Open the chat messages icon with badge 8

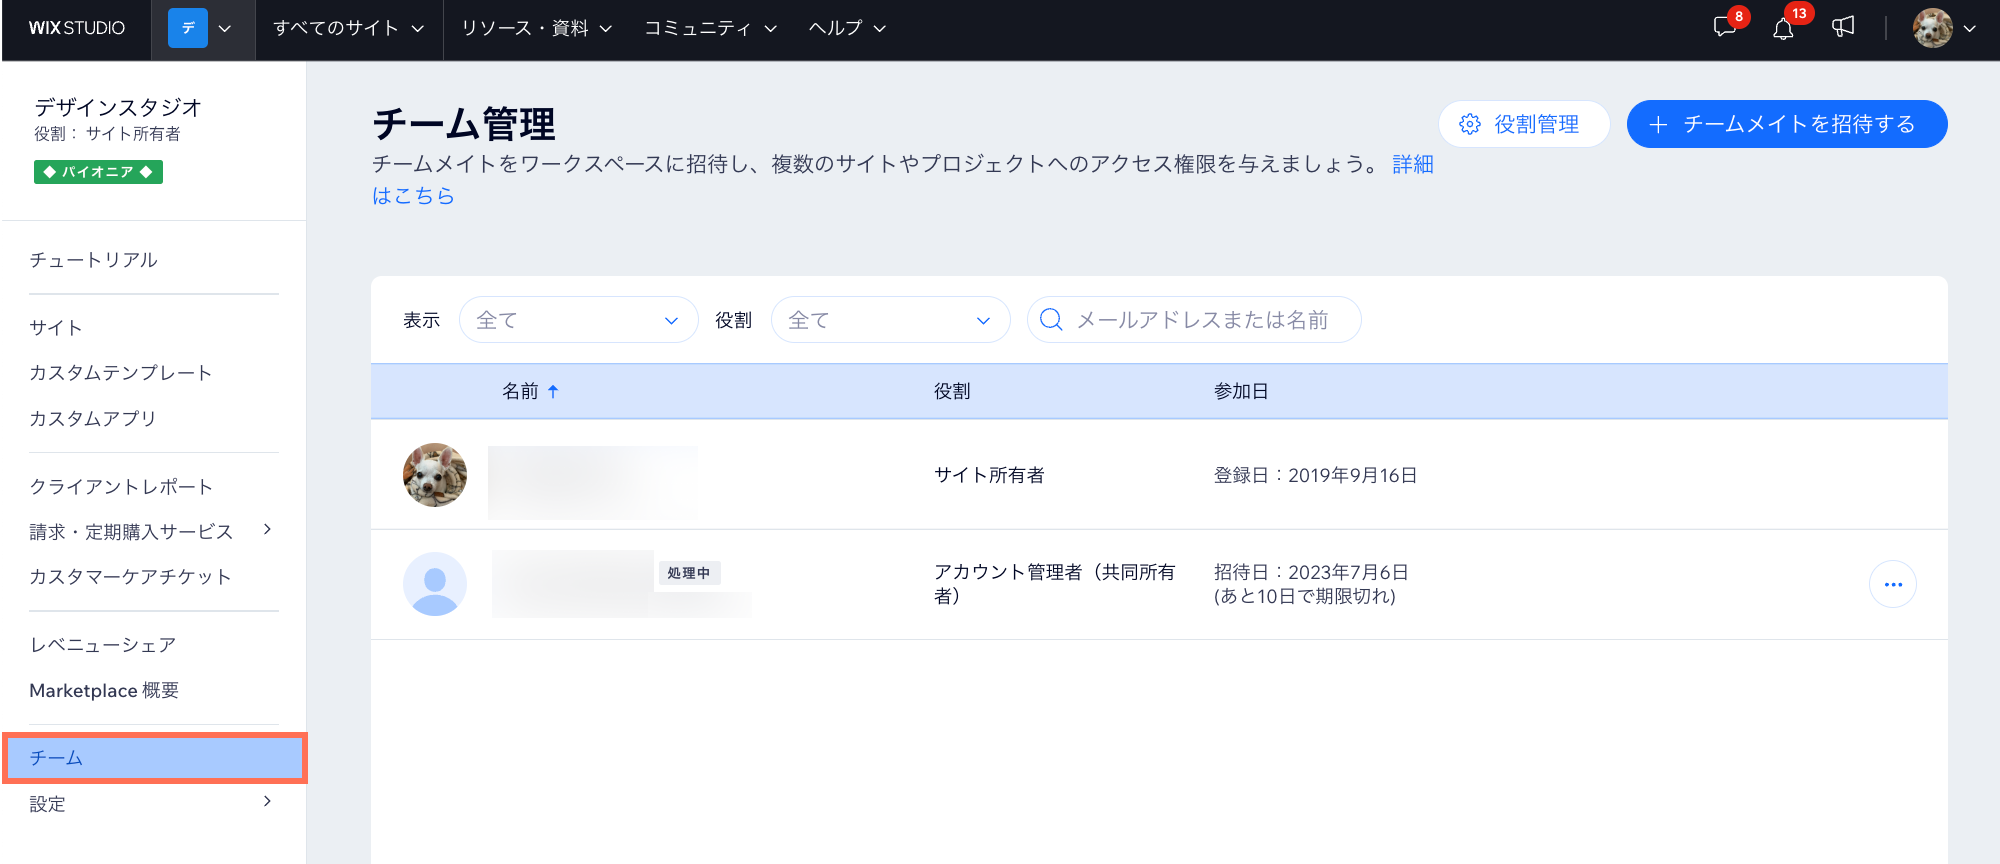point(1725,27)
